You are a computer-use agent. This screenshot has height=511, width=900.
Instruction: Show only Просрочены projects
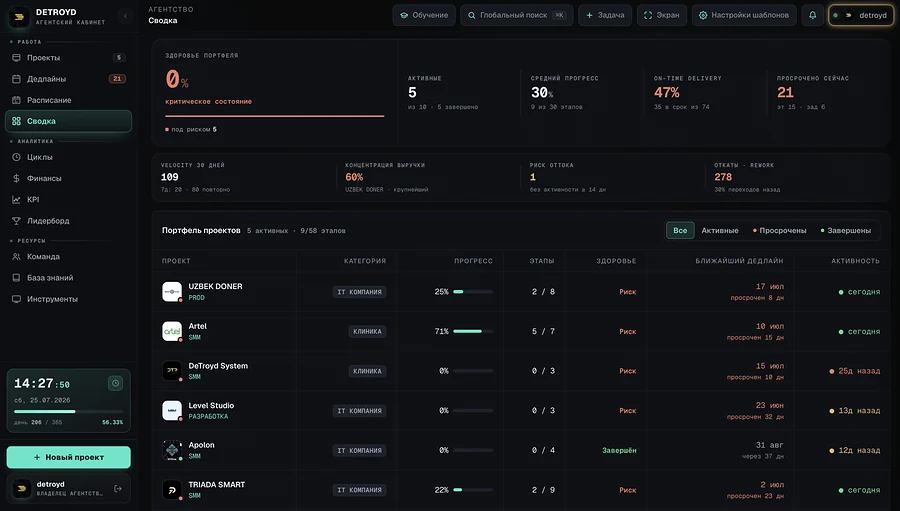[779, 230]
